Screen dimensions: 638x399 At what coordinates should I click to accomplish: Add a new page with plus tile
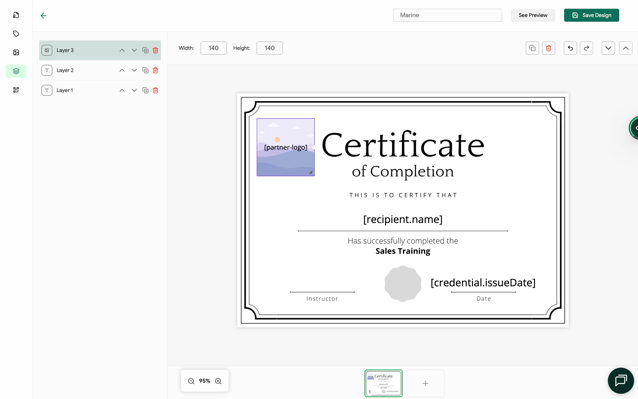(x=425, y=383)
